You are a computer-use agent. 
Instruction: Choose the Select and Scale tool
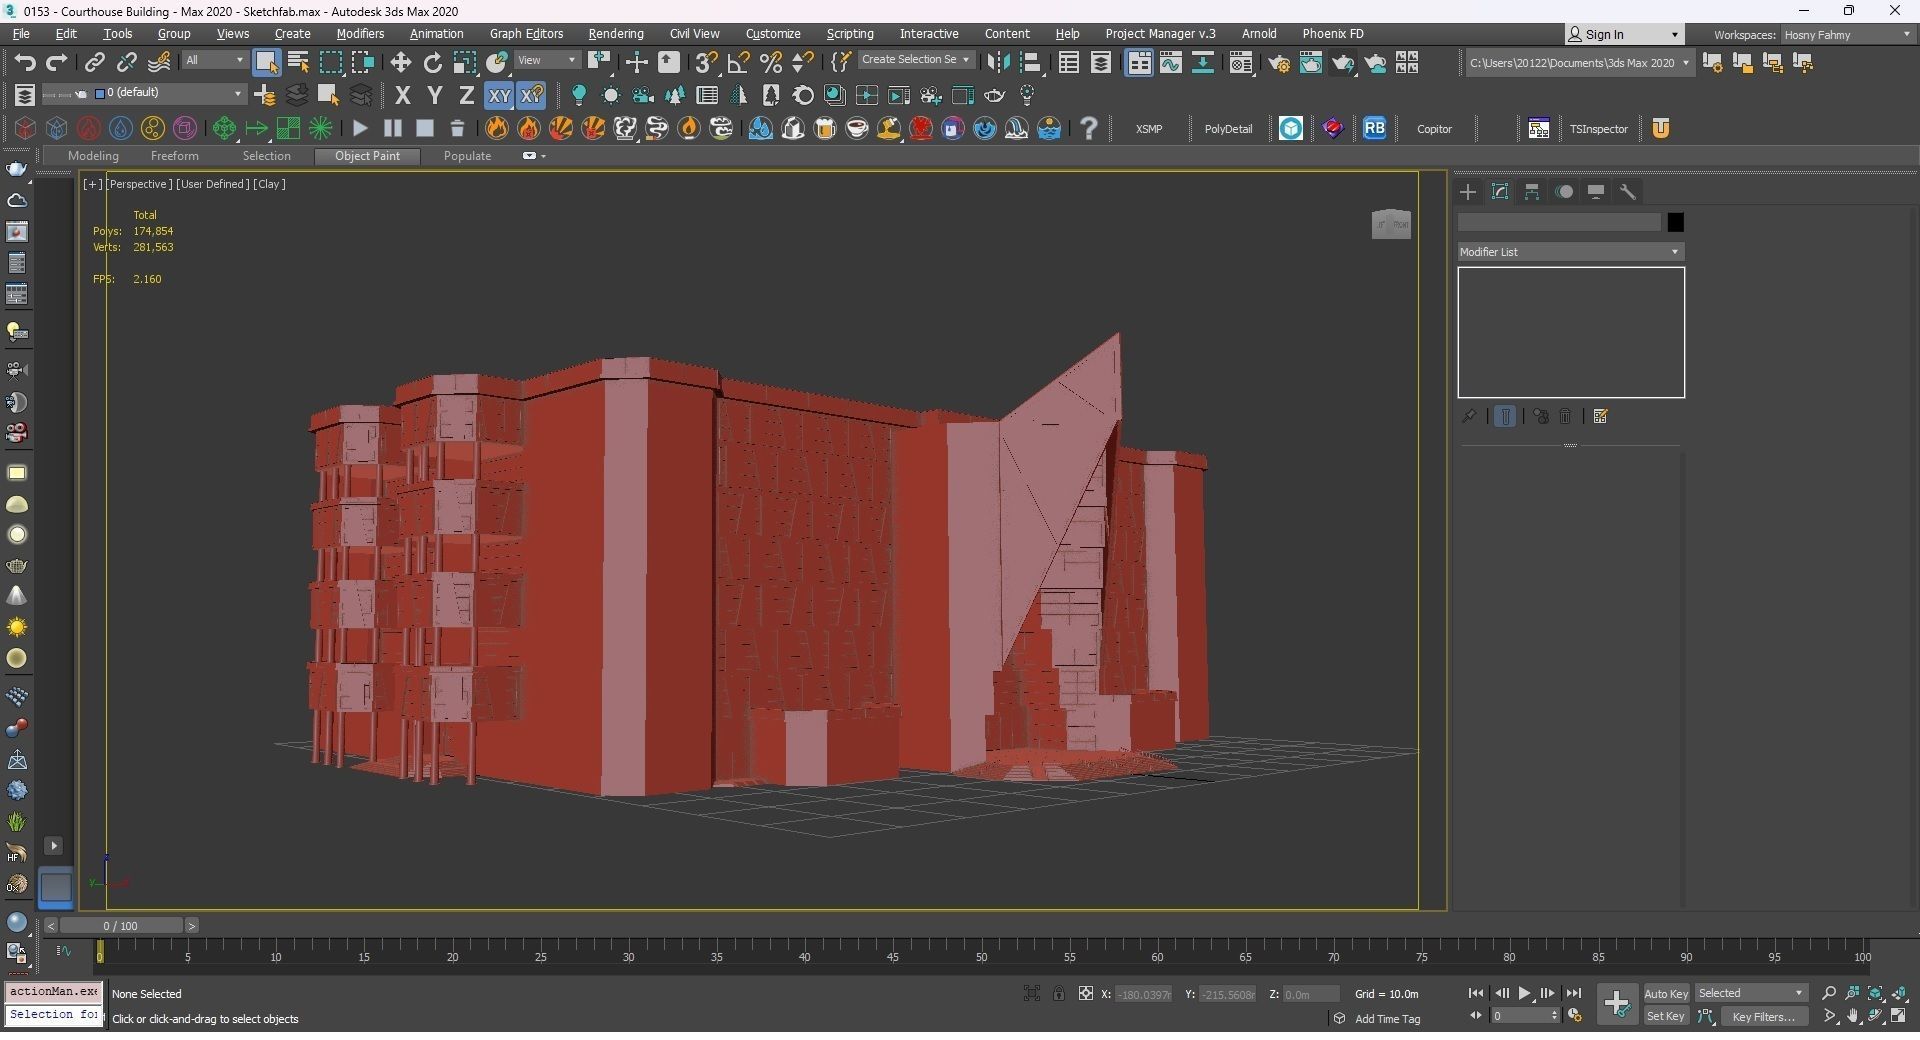(x=465, y=62)
